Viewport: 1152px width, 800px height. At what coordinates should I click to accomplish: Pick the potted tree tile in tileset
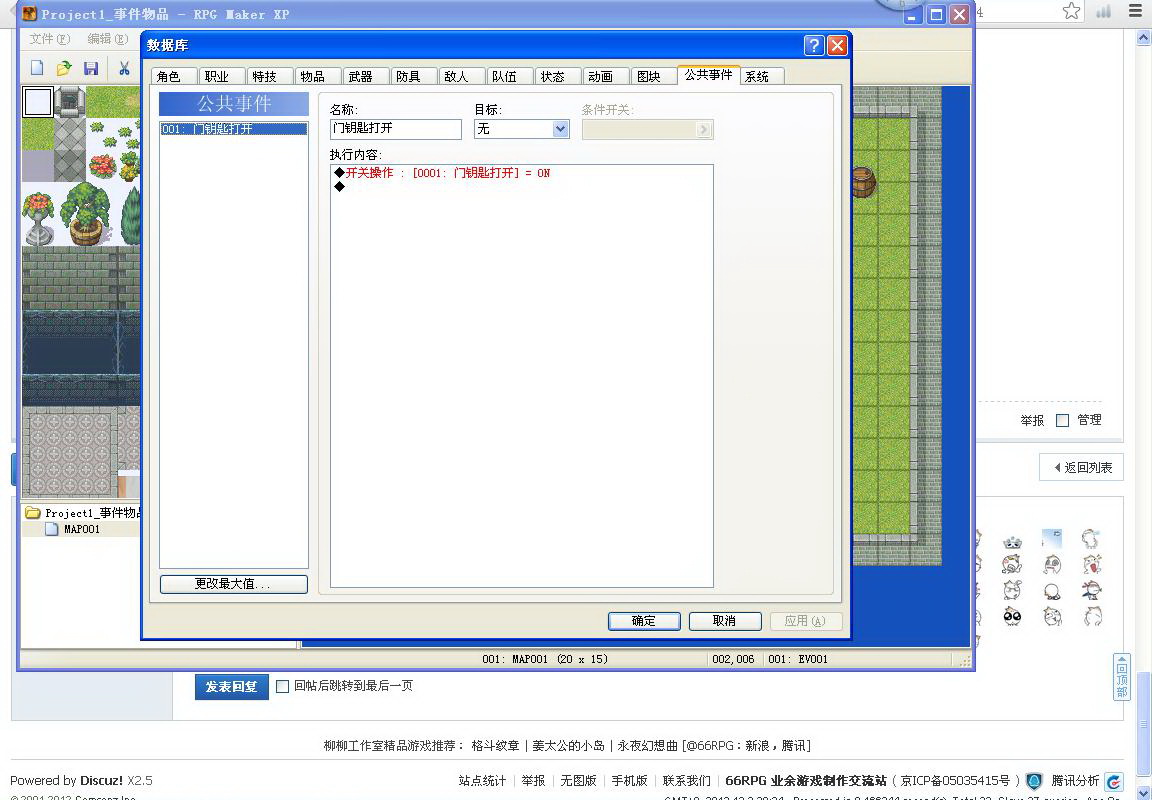click(x=85, y=214)
